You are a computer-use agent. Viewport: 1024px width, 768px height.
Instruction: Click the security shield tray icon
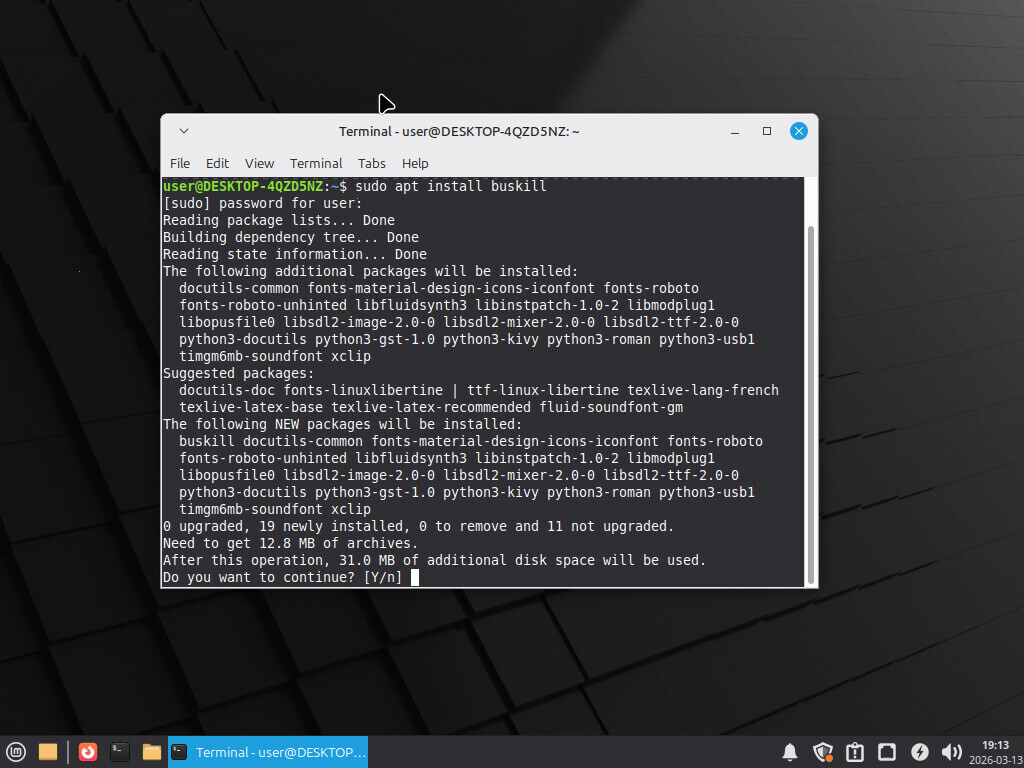823,752
